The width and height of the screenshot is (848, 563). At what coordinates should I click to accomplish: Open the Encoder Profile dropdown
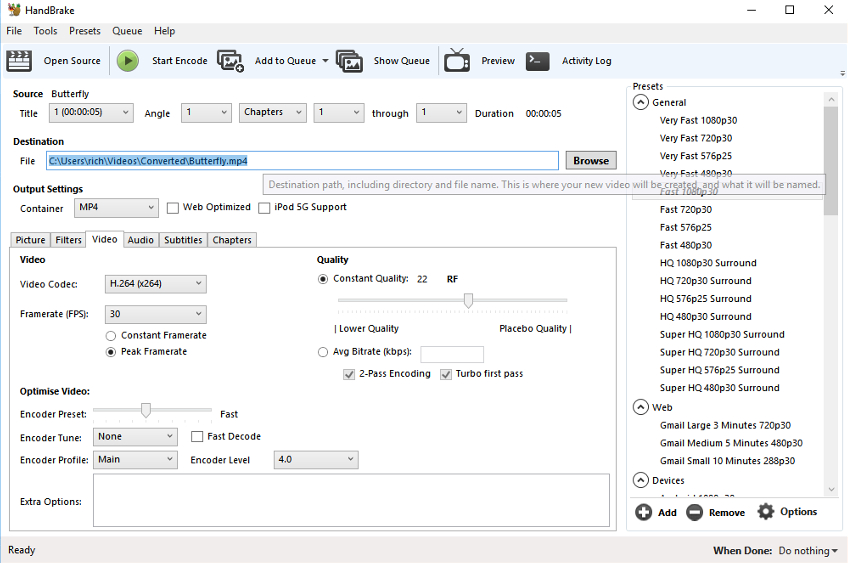click(135, 460)
